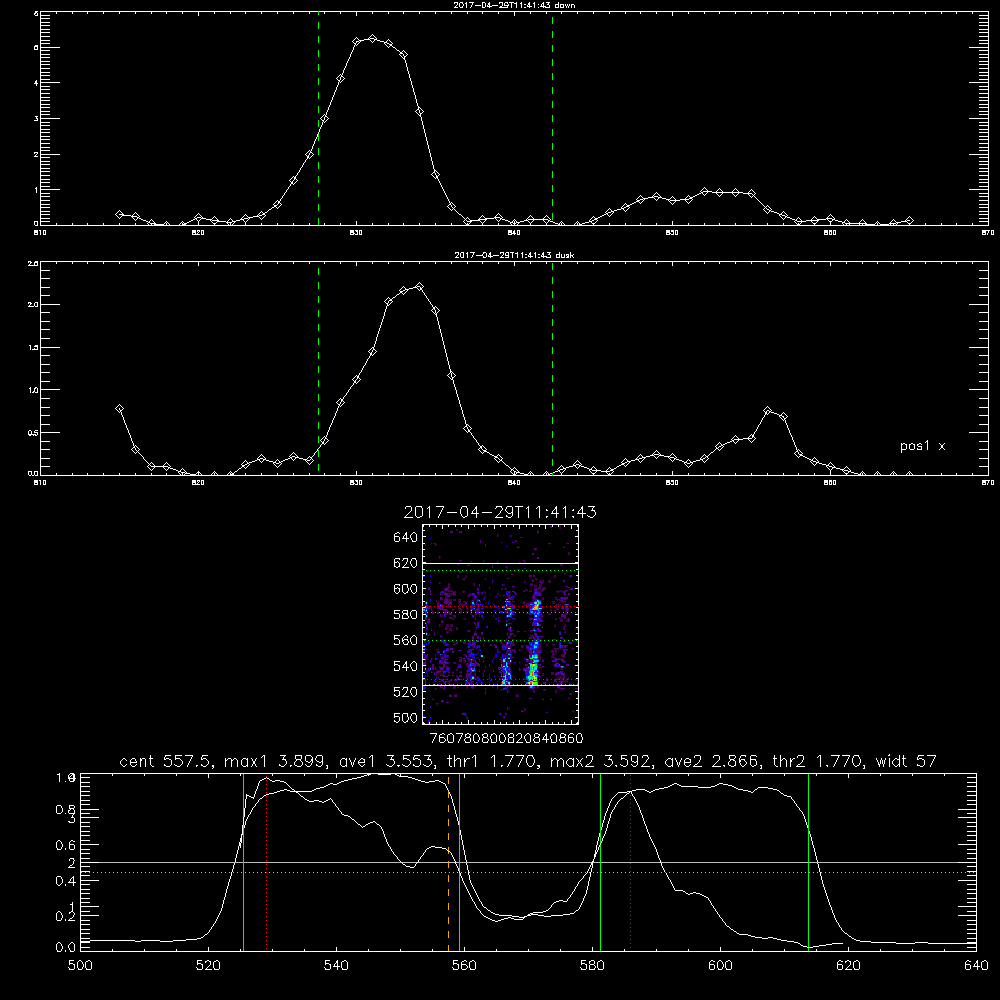Click the left green dashed line in dusk plot
Image resolution: width=1000 pixels, height=1000 pixels.
(x=318, y=369)
